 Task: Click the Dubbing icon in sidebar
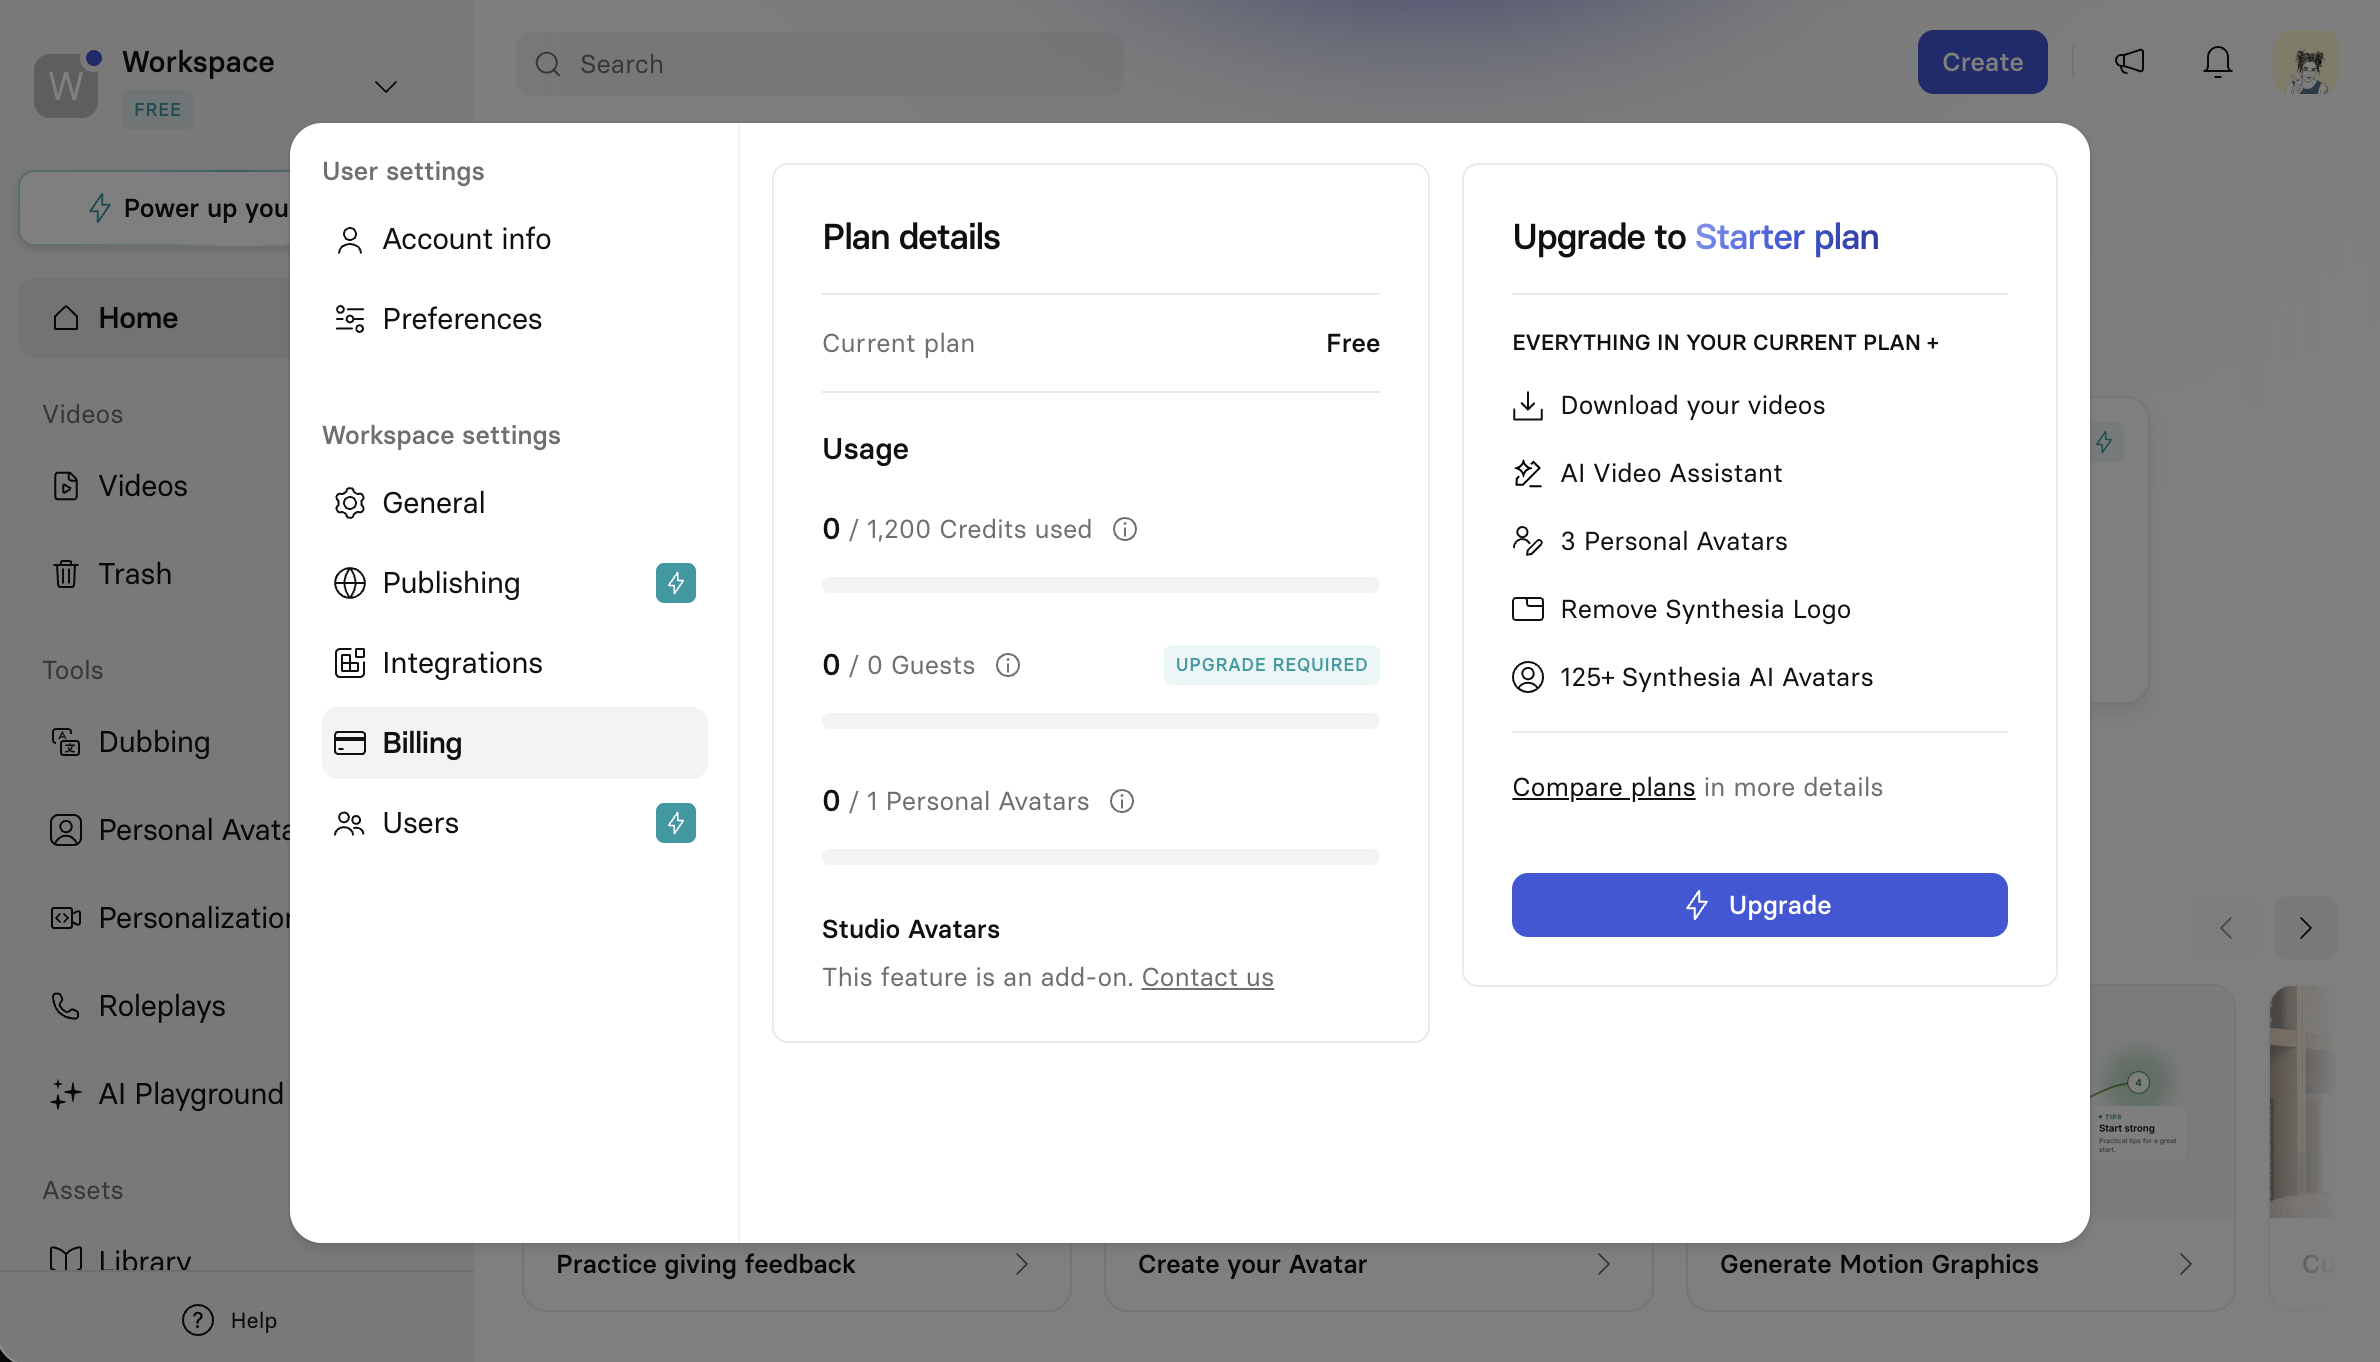pyautogui.click(x=66, y=742)
